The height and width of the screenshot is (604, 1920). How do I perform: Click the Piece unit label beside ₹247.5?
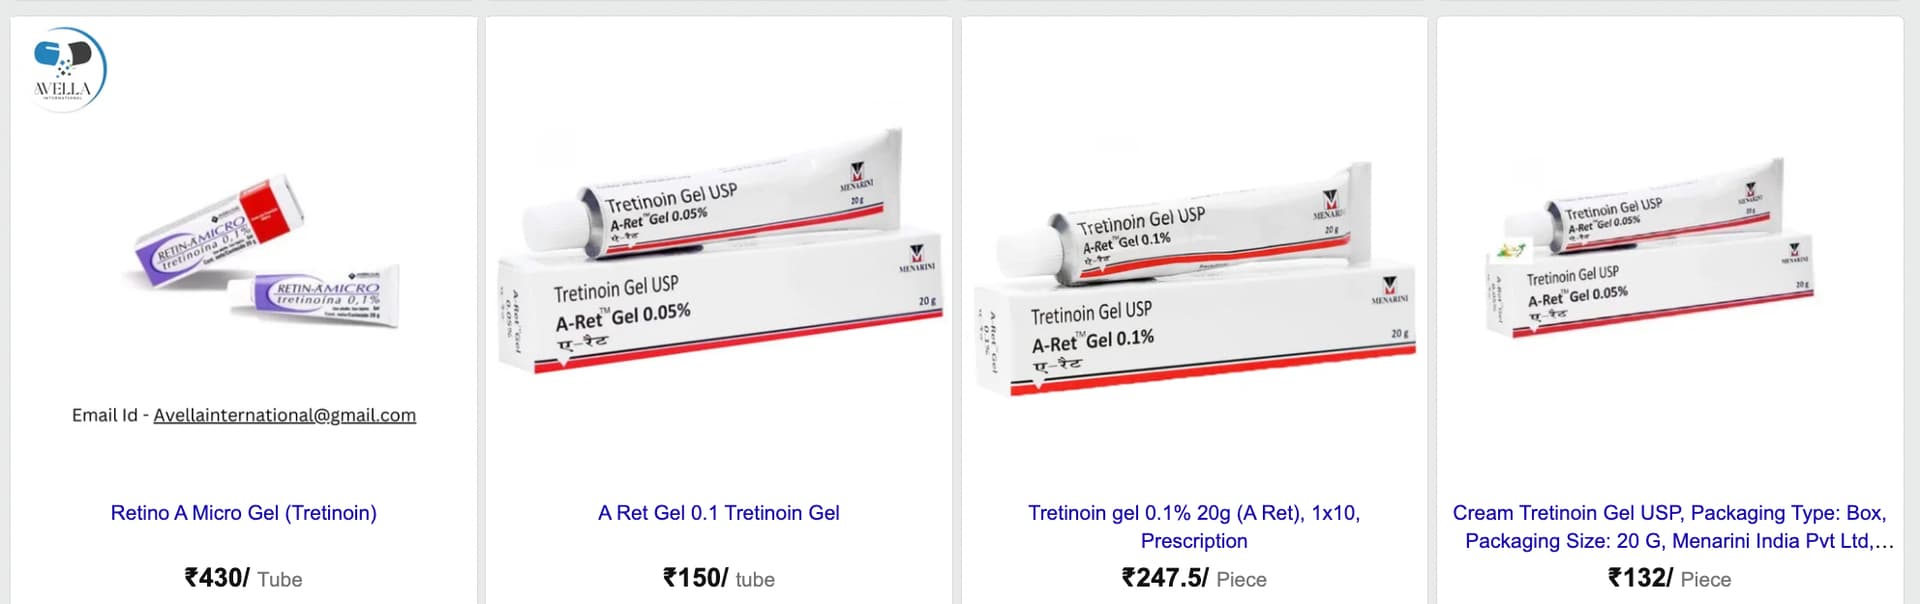[1242, 580]
